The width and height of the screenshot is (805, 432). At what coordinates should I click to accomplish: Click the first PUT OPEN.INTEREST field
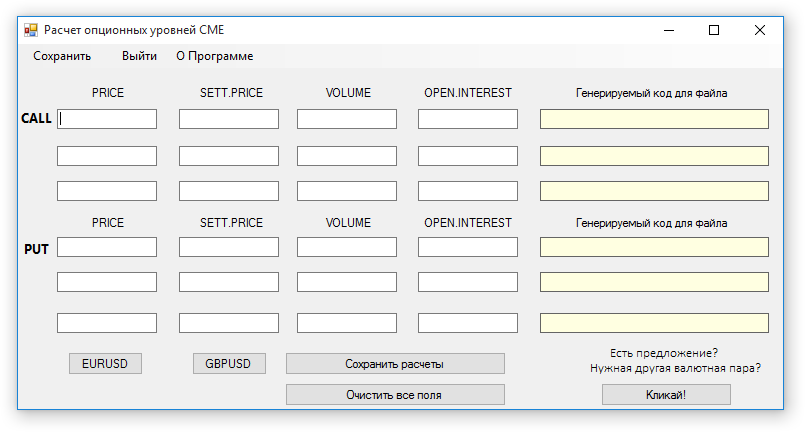[468, 247]
